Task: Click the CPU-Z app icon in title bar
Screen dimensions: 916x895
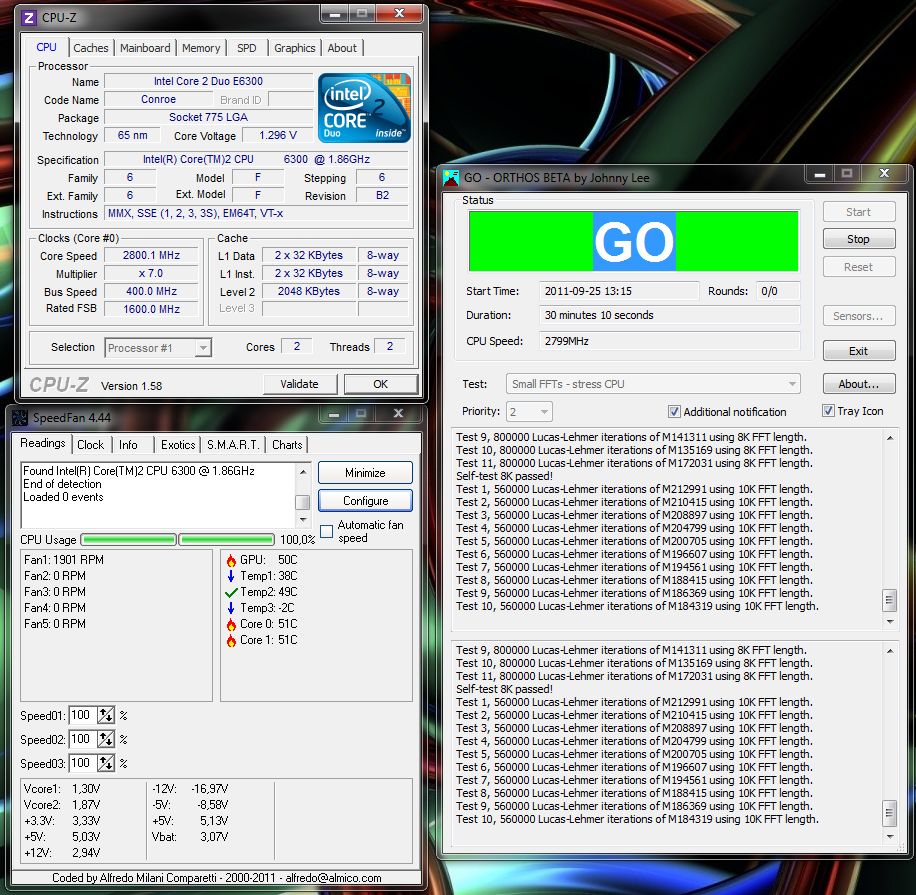Action: coord(28,18)
